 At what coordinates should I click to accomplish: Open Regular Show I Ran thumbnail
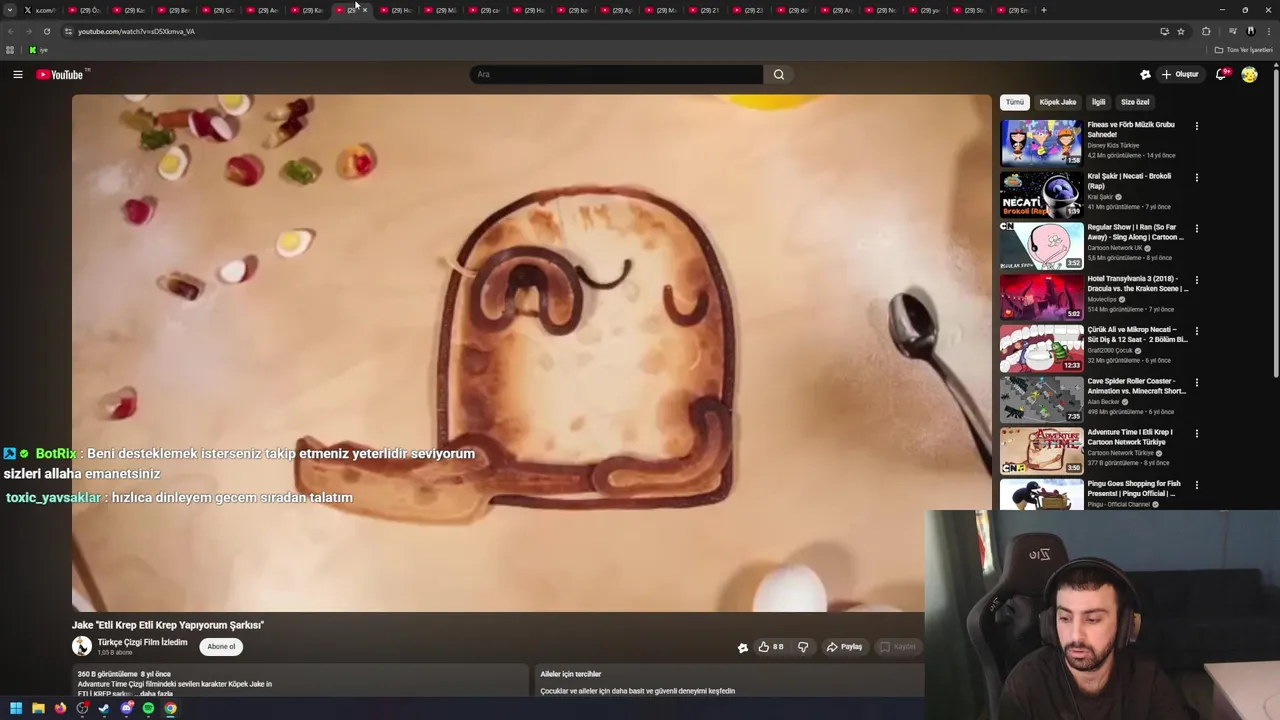tap(1041, 245)
